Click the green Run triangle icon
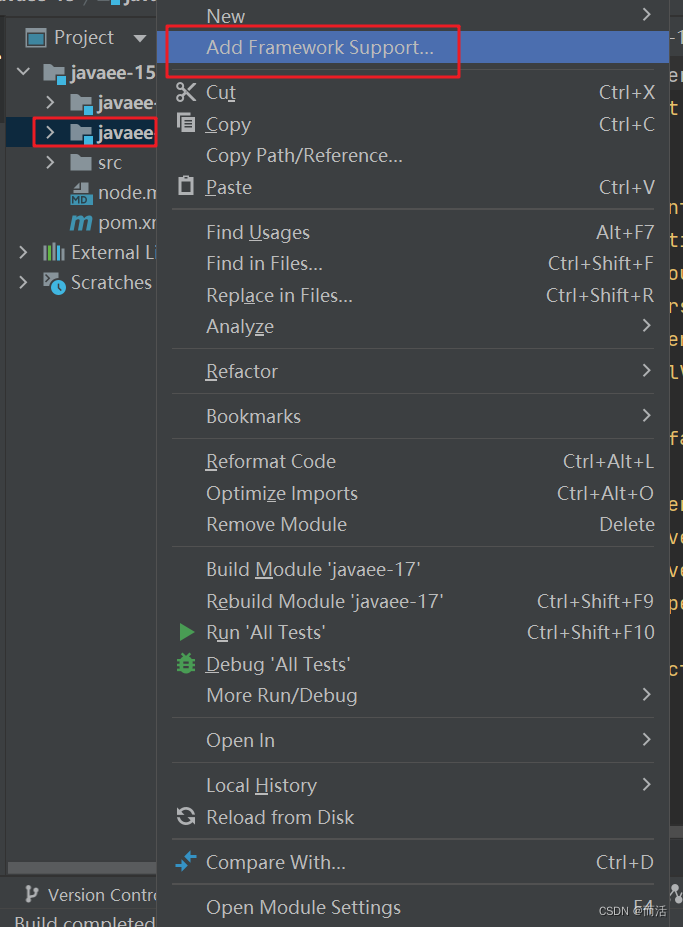The width and height of the screenshot is (683, 927). point(186,632)
